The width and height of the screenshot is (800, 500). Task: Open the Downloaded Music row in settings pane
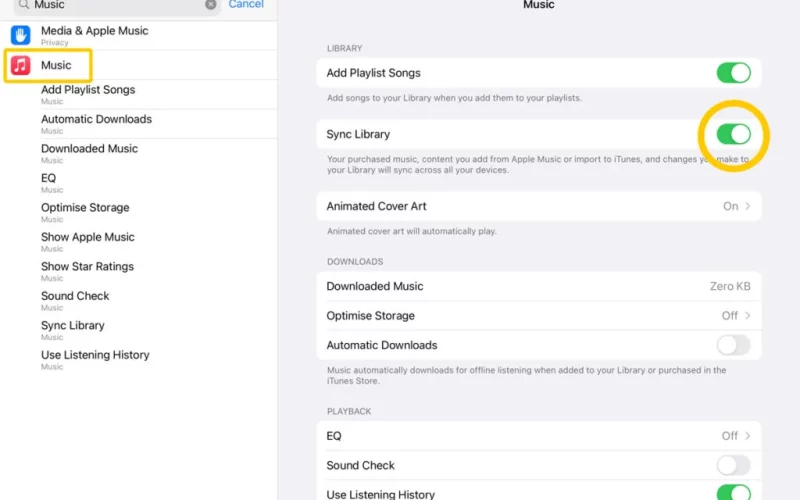coord(539,286)
